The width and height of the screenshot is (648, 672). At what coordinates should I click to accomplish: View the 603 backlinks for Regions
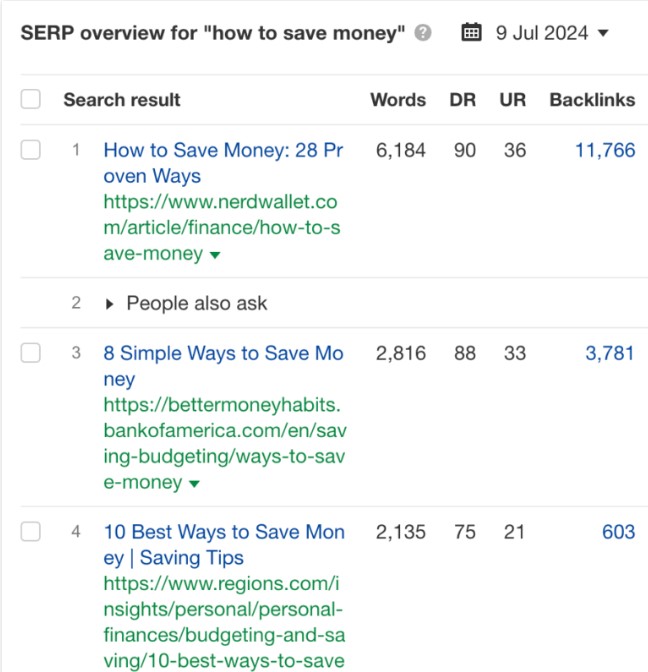click(x=618, y=532)
